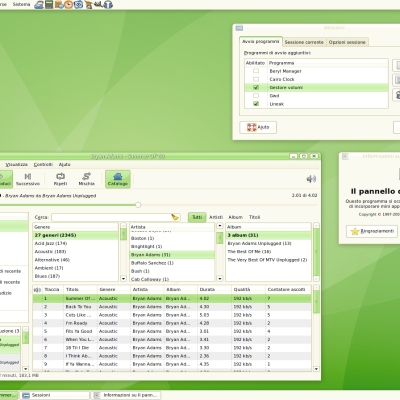The height and width of the screenshot is (400, 400).
Task: Select The Very Best Of MTV Unplugged album
Action: (x=268, y=260)
